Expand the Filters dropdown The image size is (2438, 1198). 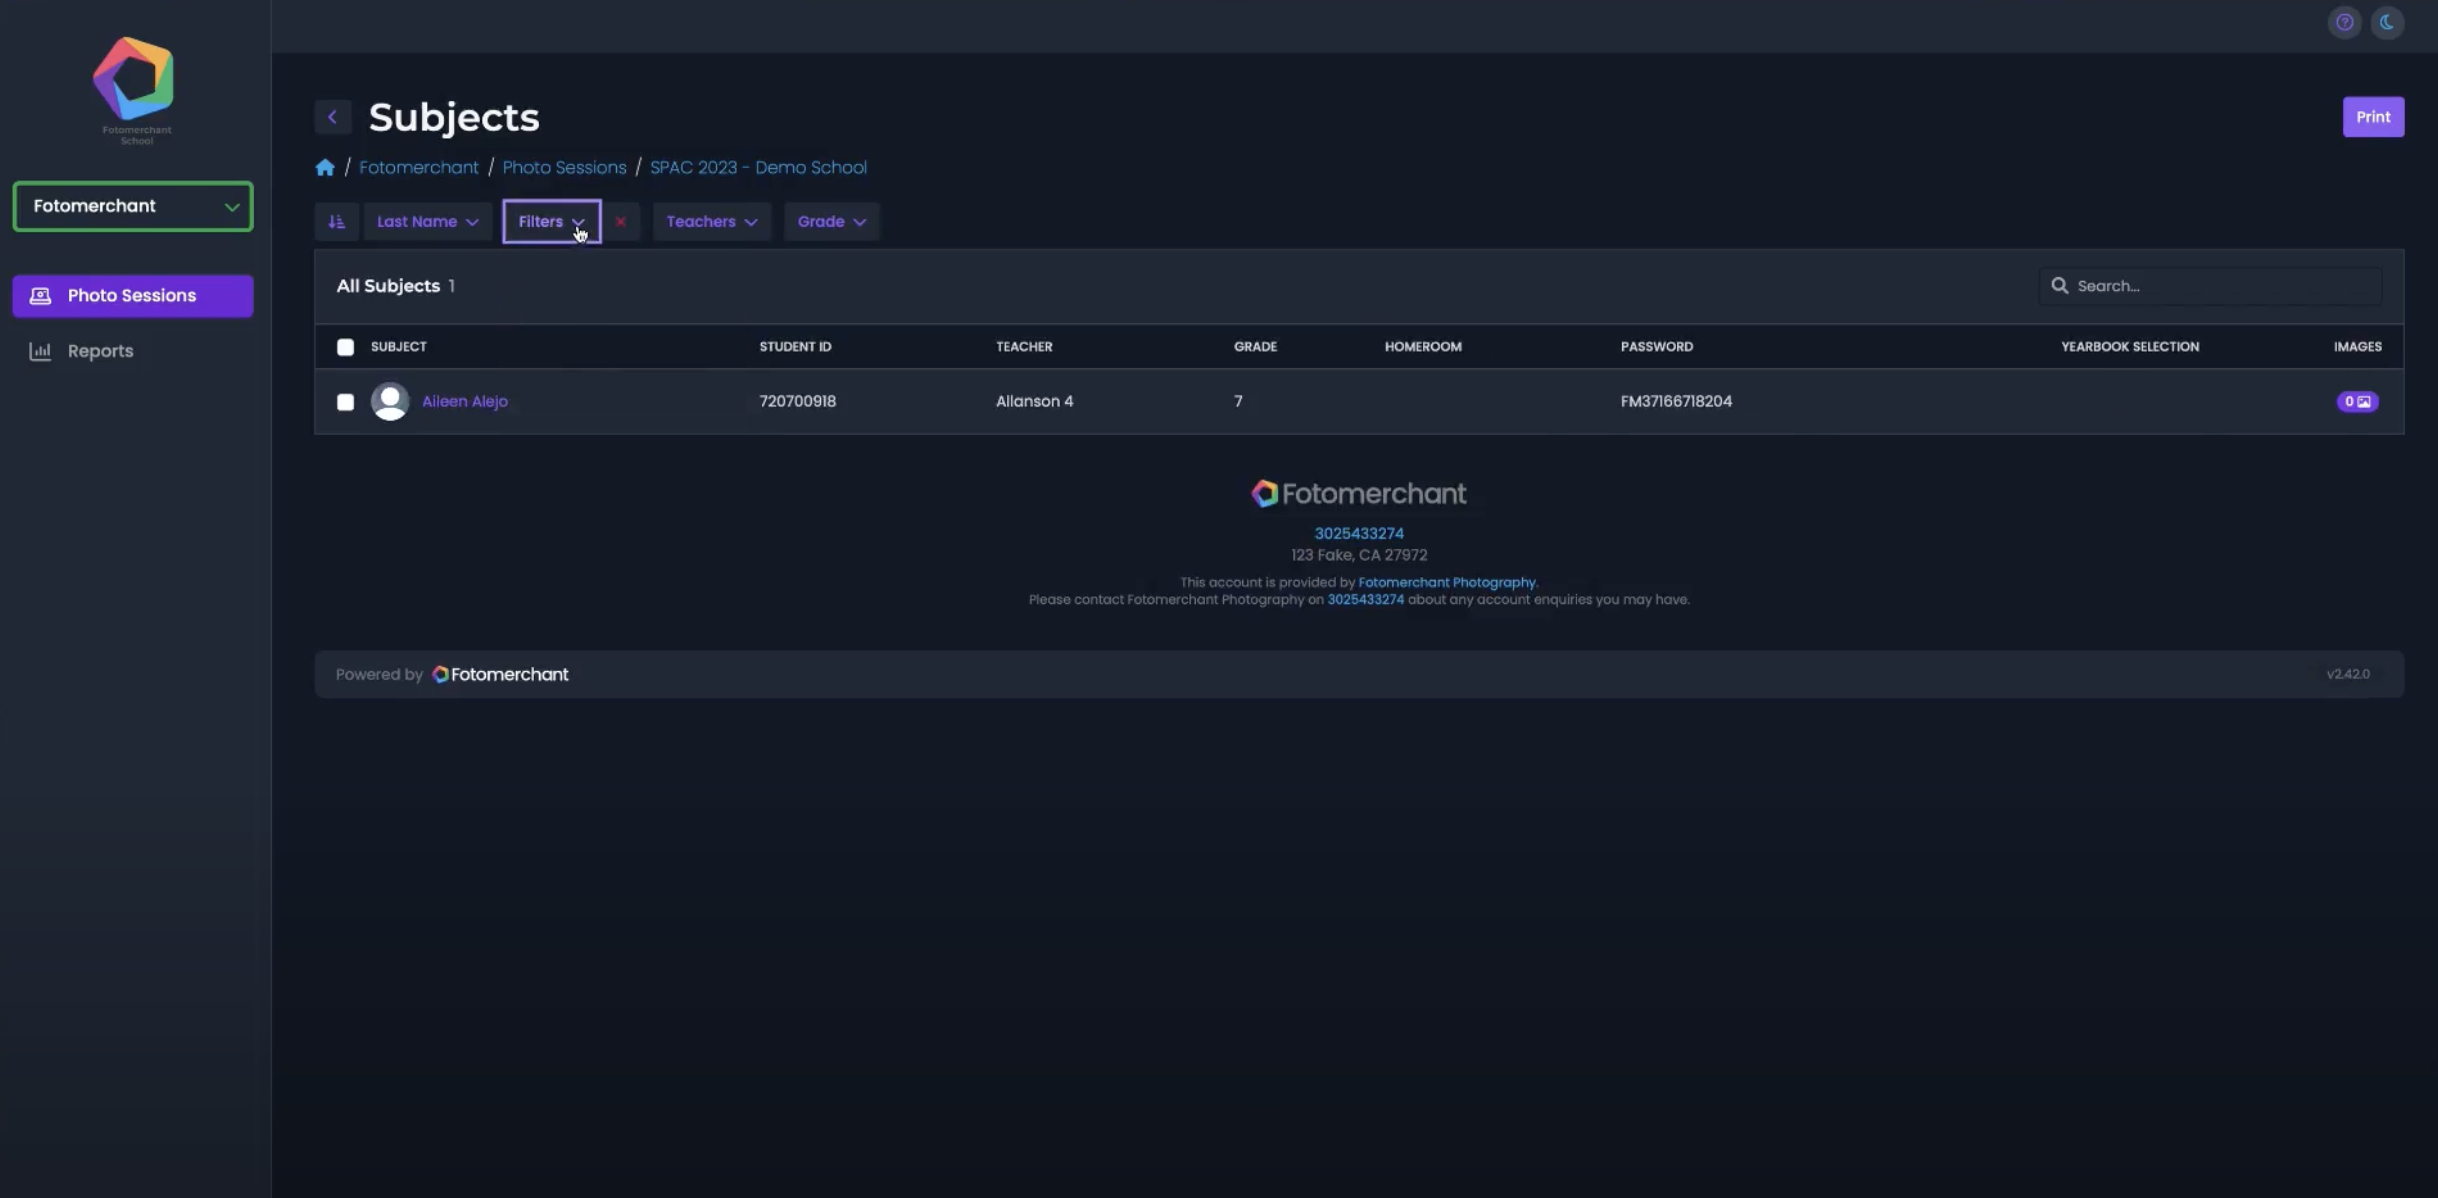(552, 221)
